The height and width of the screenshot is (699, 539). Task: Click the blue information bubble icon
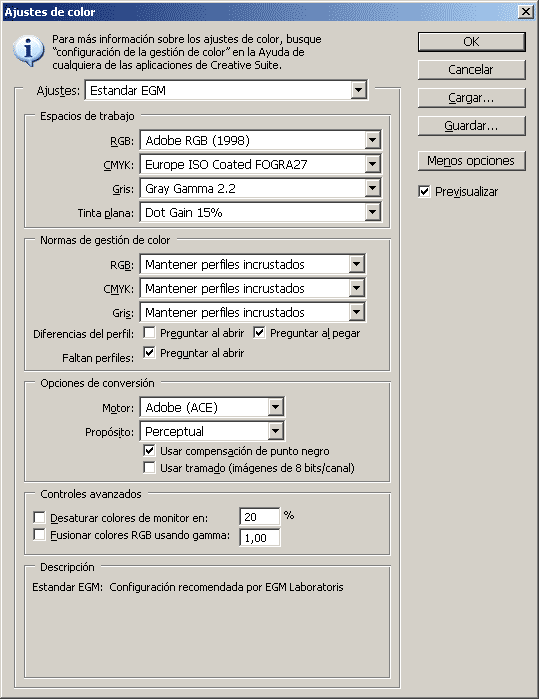29,51
